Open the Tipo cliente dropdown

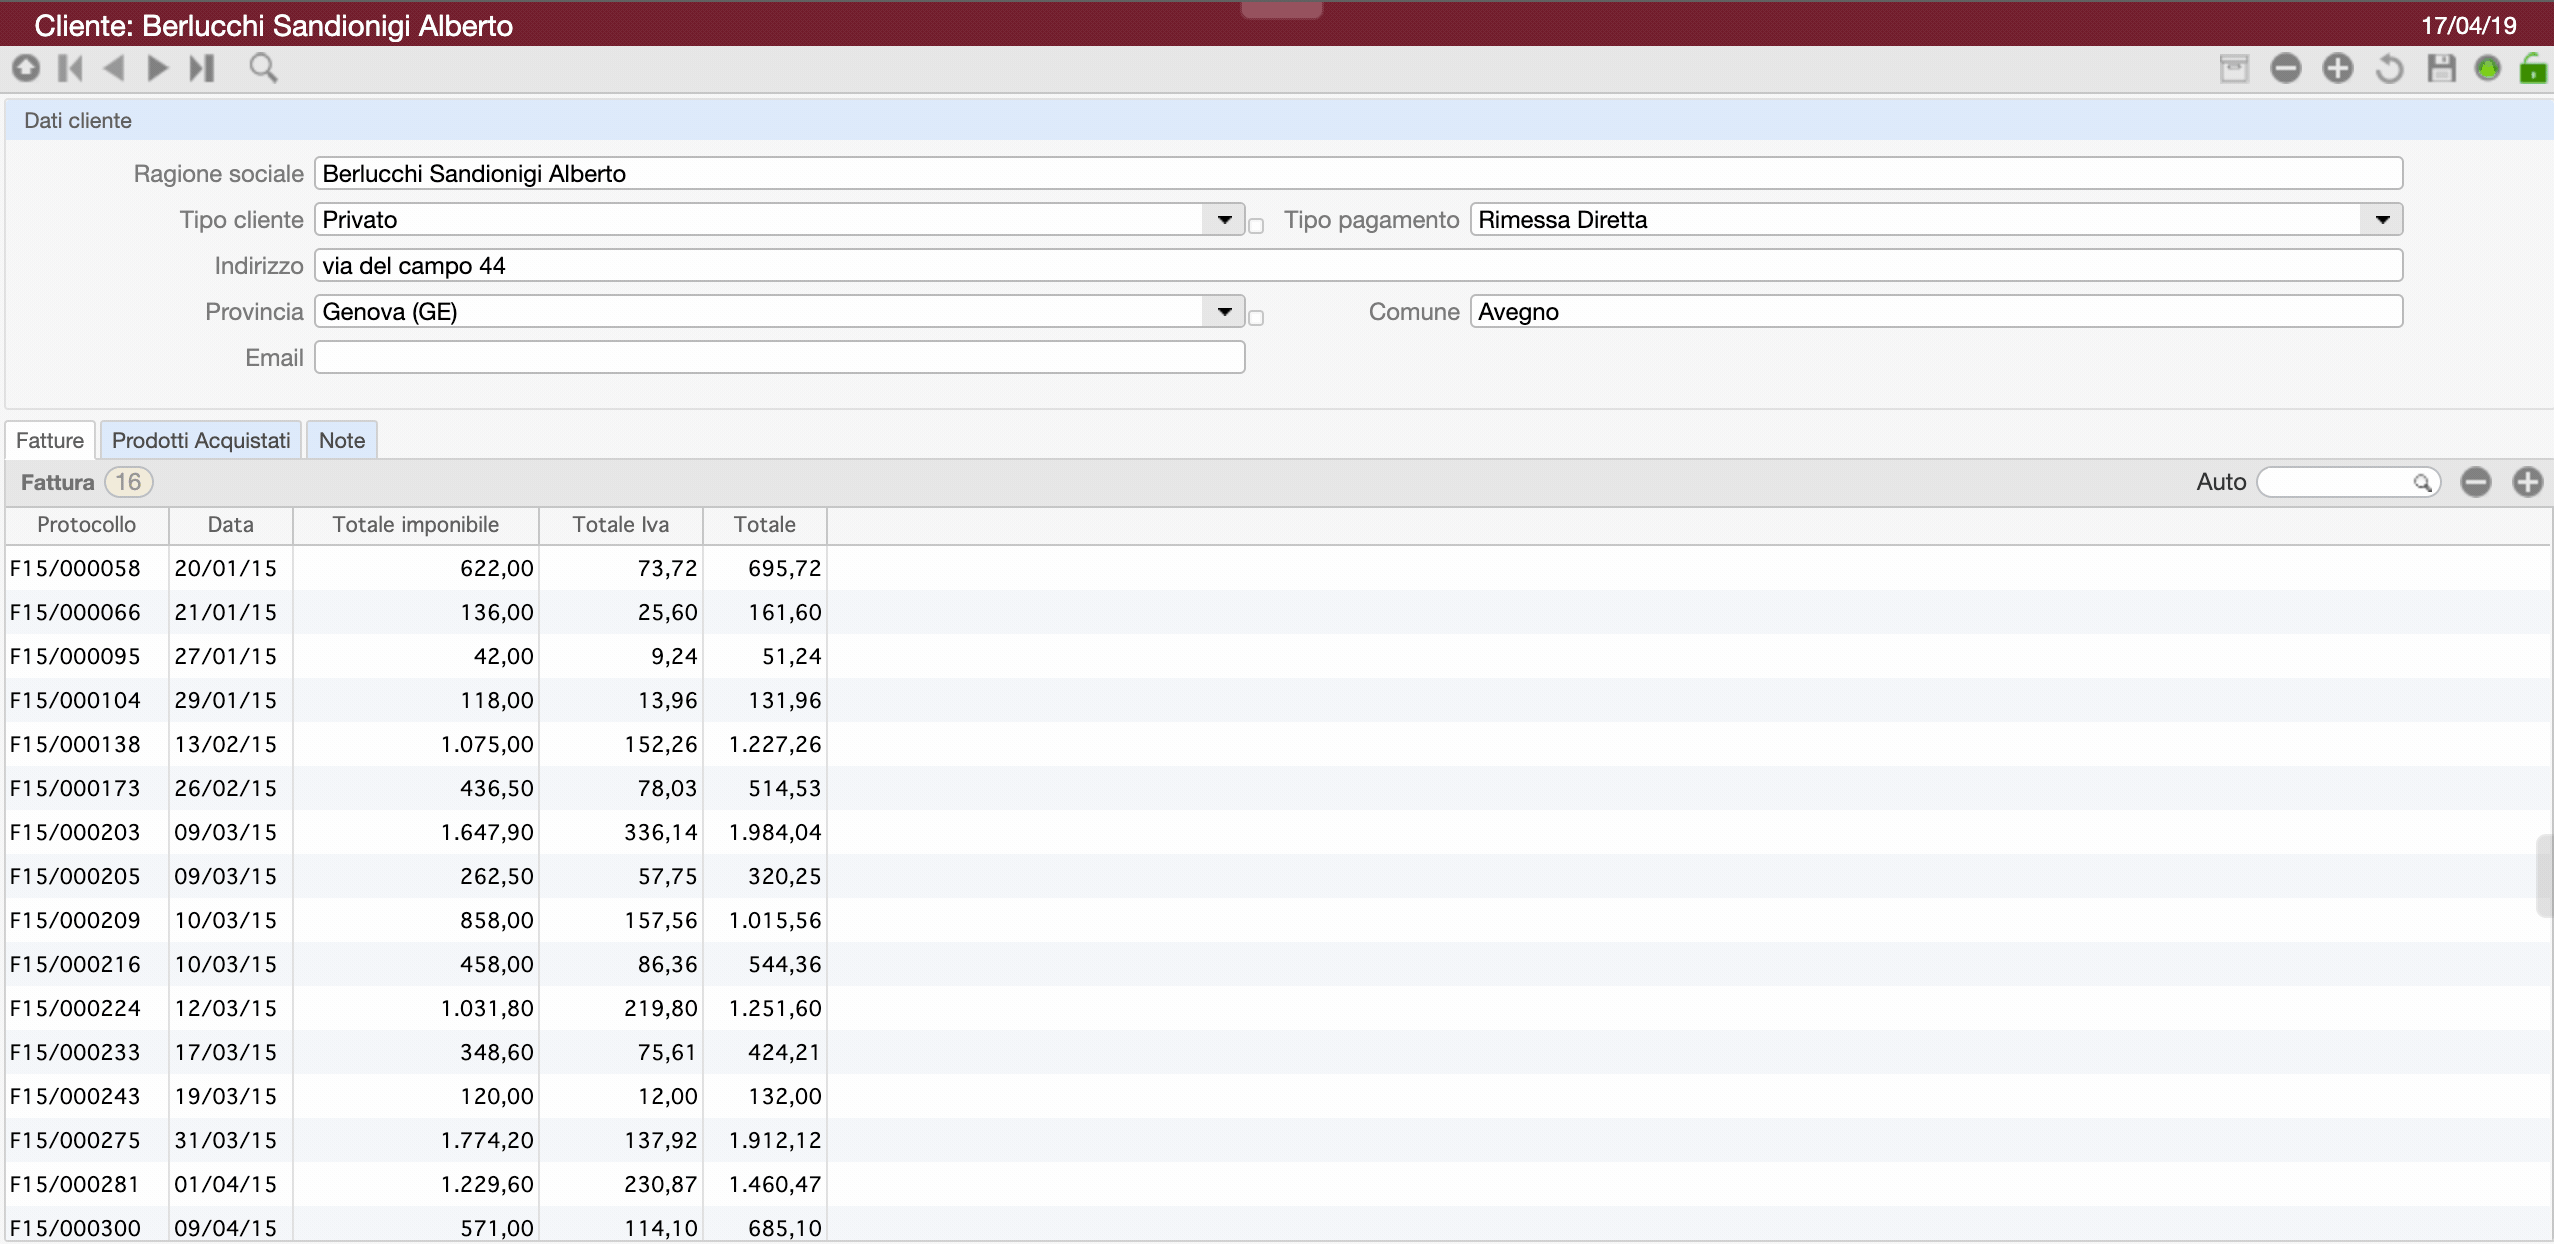click(1224, 220)
